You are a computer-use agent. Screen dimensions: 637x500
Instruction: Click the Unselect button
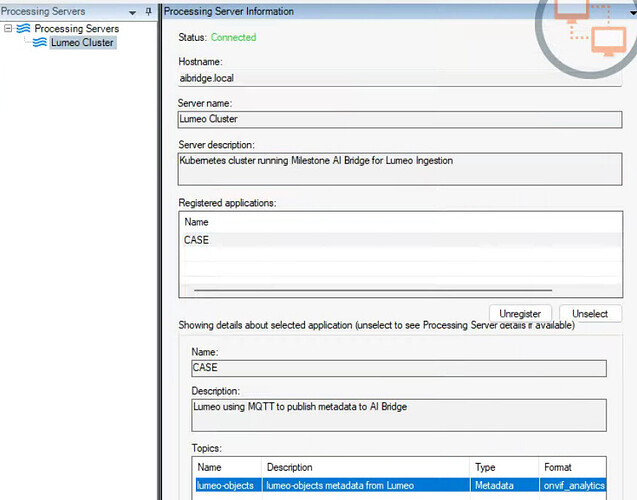tap(590, 314)
